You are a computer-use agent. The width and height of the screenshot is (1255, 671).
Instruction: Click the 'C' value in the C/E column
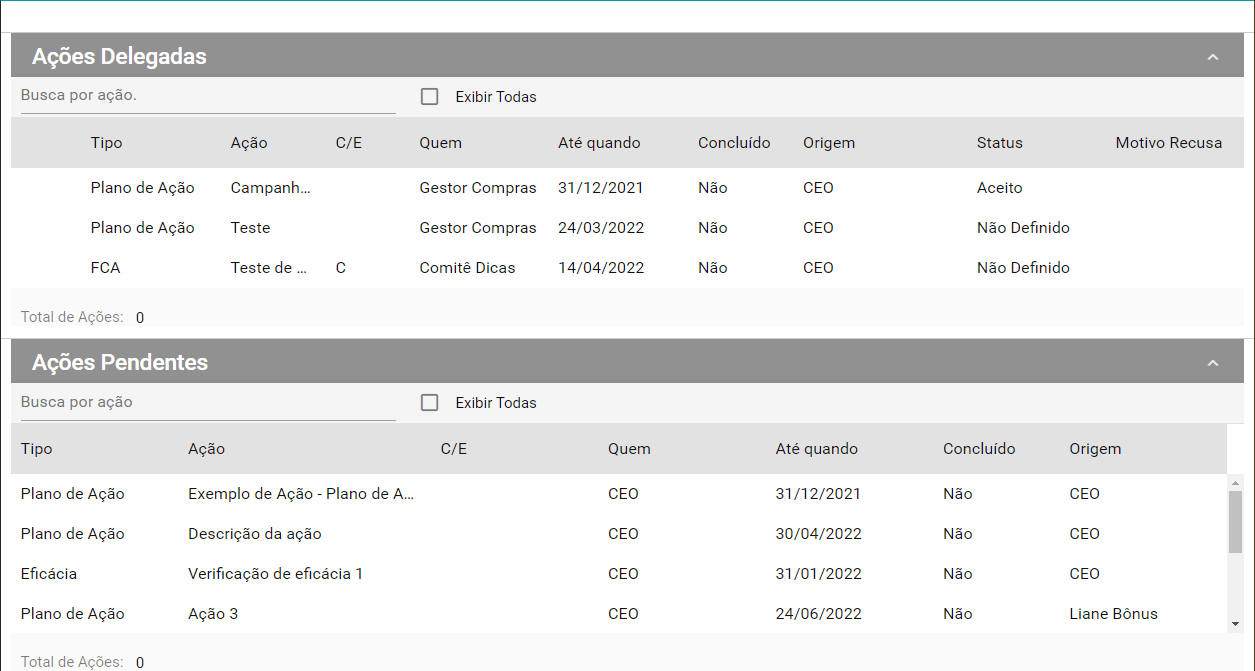click(x=341, y=268)
